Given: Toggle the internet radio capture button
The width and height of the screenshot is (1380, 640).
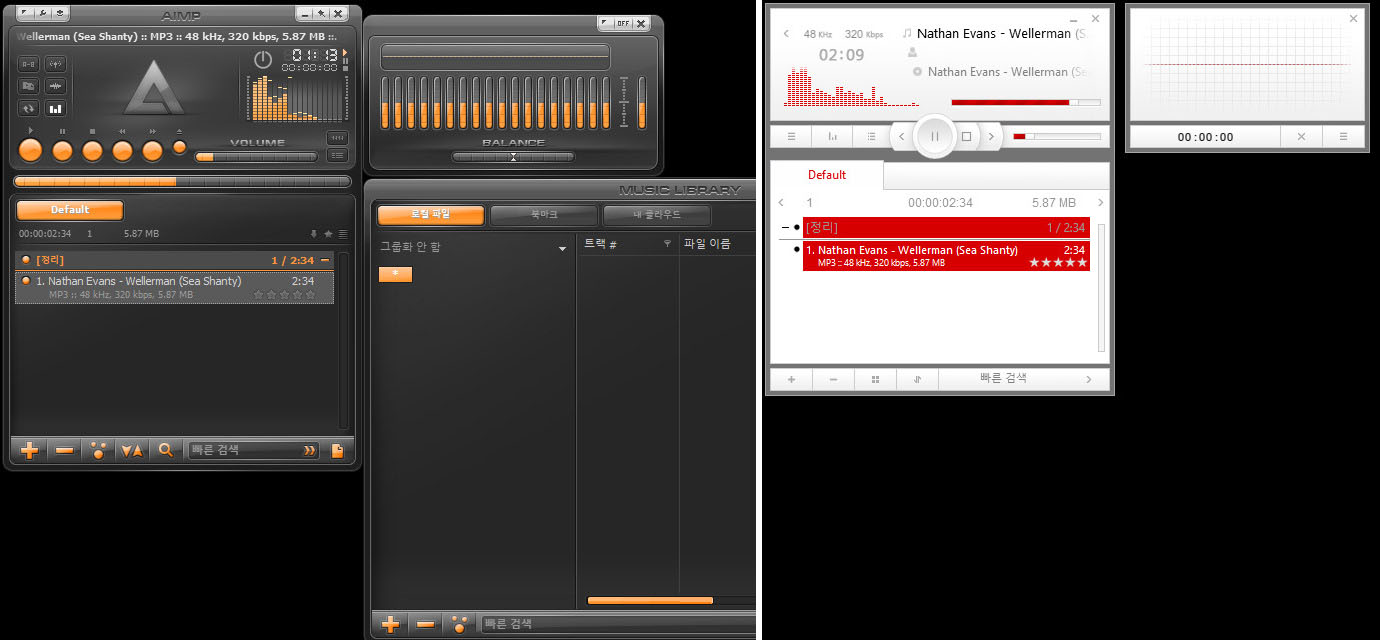Looking at the screenshot, I should [56, 64].
